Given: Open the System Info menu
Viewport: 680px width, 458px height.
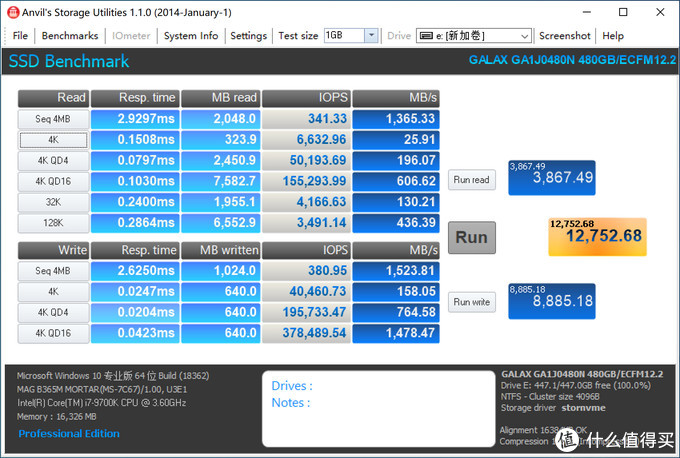Looking at the screenshot, I should pyautogui.click(x=190, y=36).
